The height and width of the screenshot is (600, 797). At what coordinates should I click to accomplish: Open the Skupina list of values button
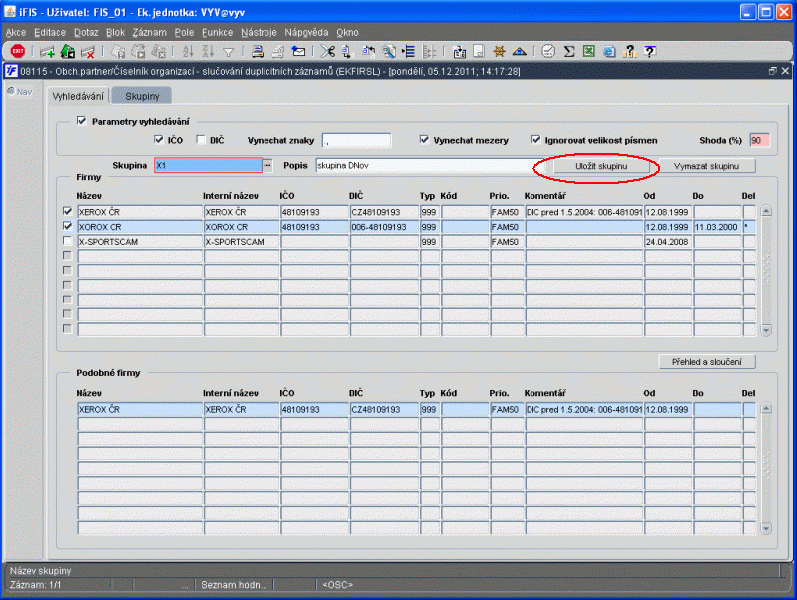[x=267, y=165]
